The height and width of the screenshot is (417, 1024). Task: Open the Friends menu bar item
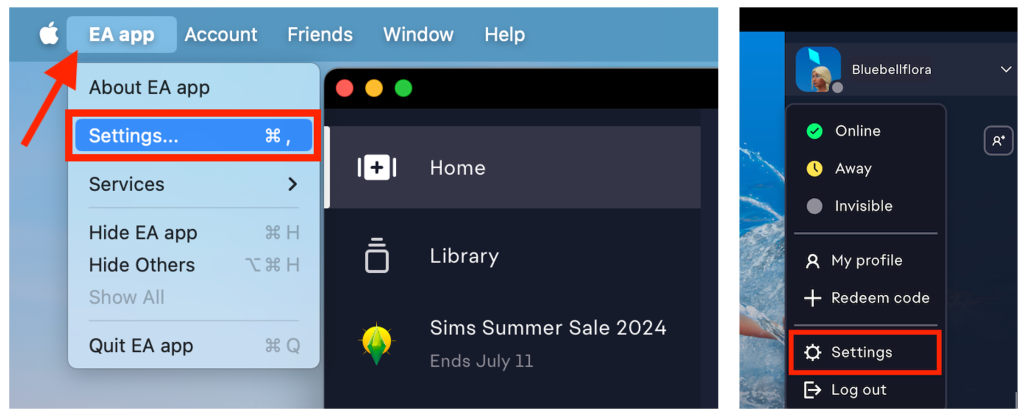(320, 35)
